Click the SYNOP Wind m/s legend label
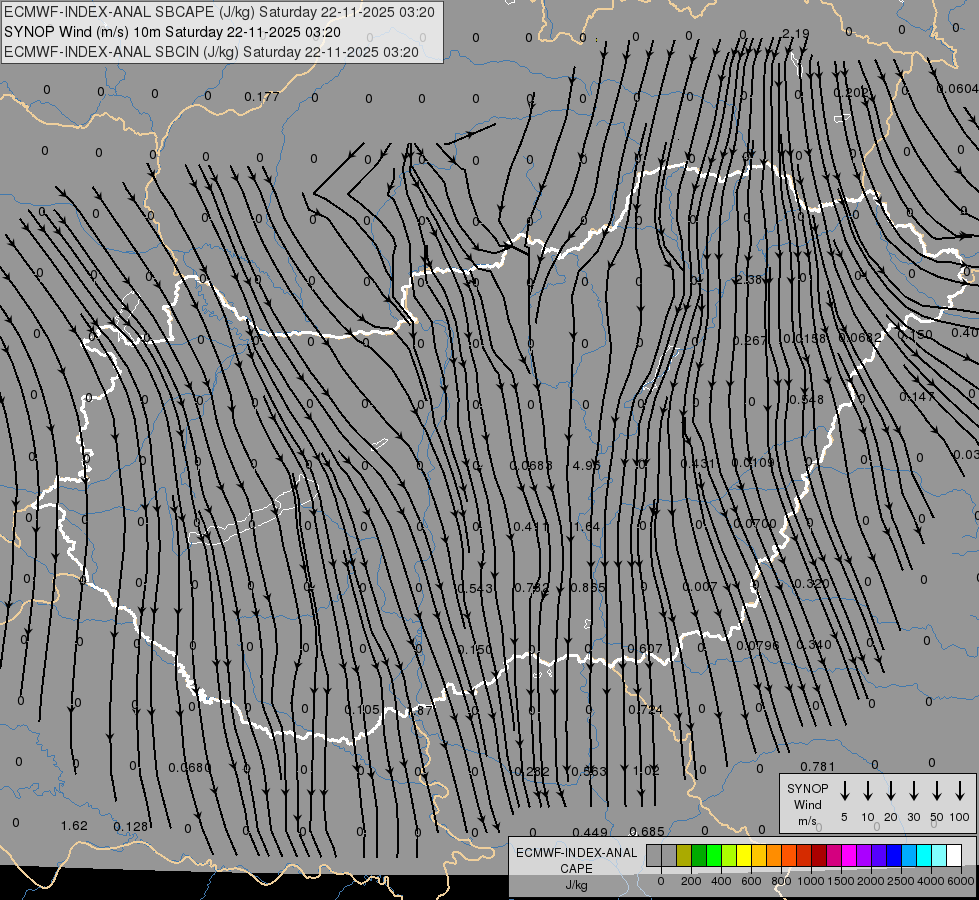 point(807,804)
